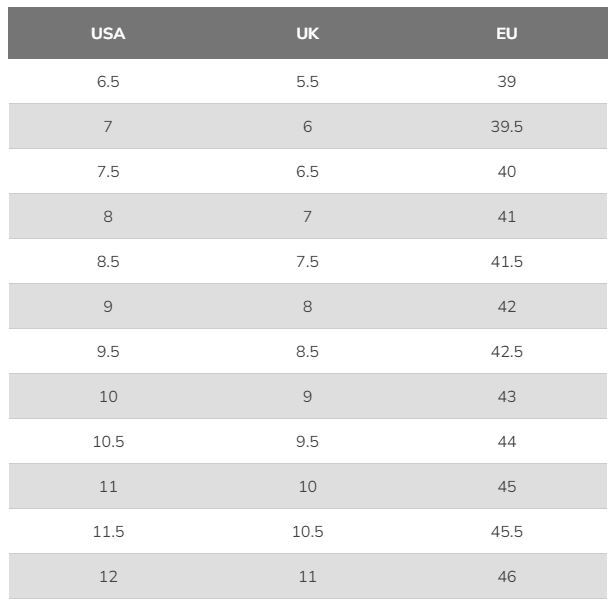
Task: Choose the EU size 43 cell
Action: (507, 396)
